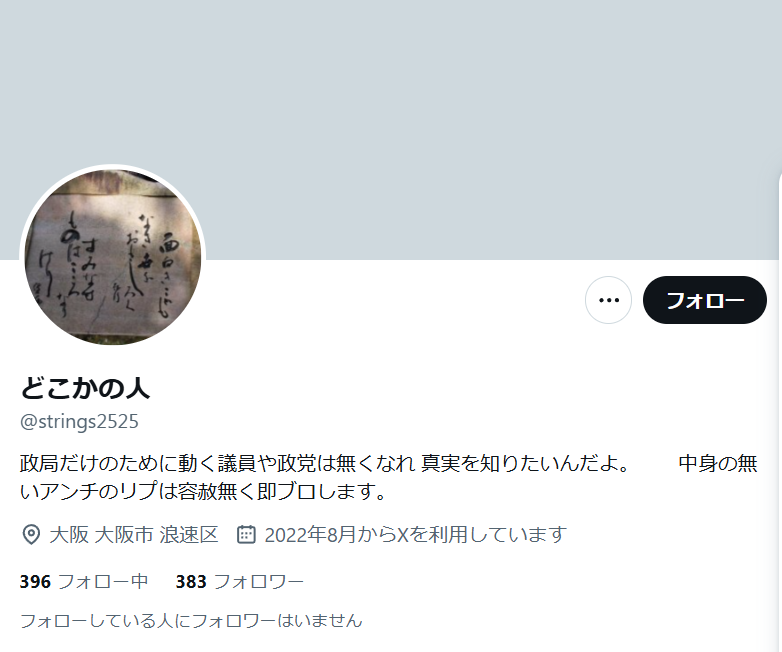Open the calligraphy profile picture
This screenshot has width=782, height=652.
pos(113,257)
